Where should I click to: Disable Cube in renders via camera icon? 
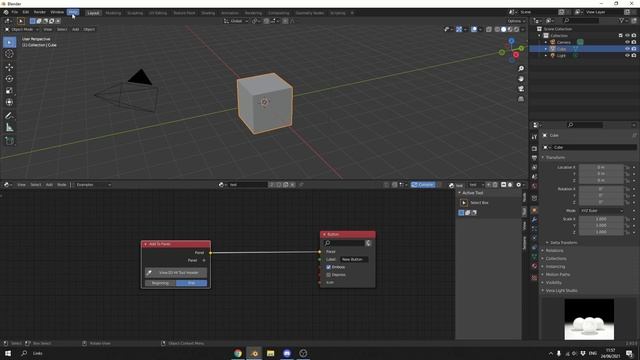(634, 49)
